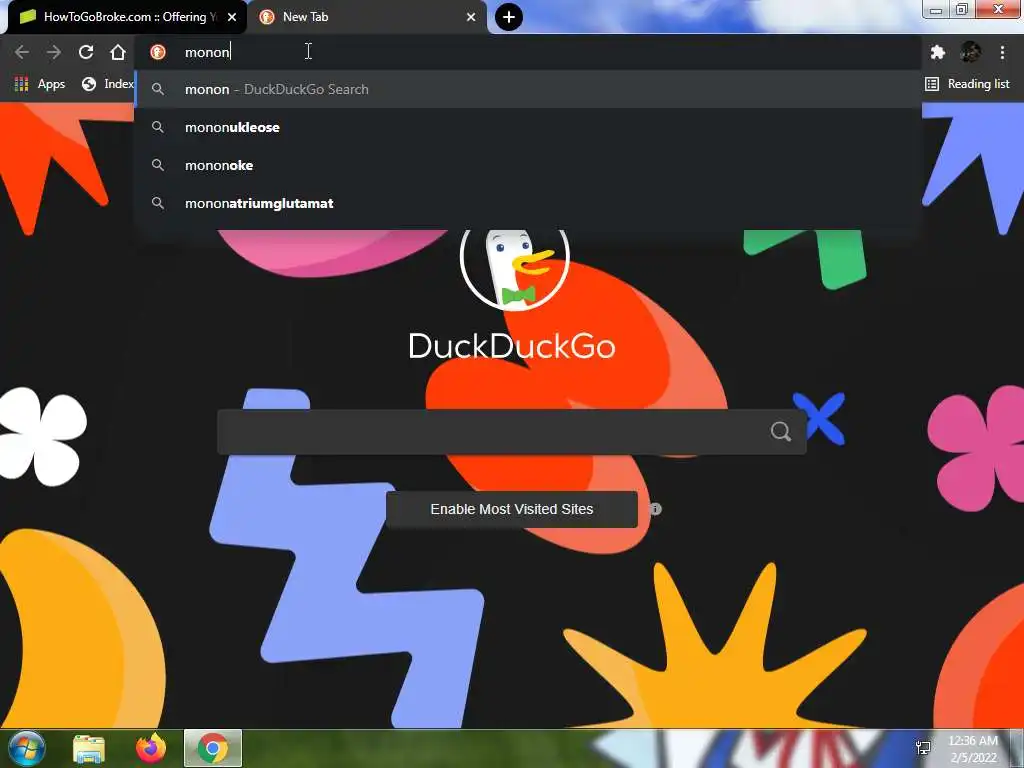Viewport: 1024px width, 768px height.
Task: Open the user profile avatar
Action: click(970, 52)
